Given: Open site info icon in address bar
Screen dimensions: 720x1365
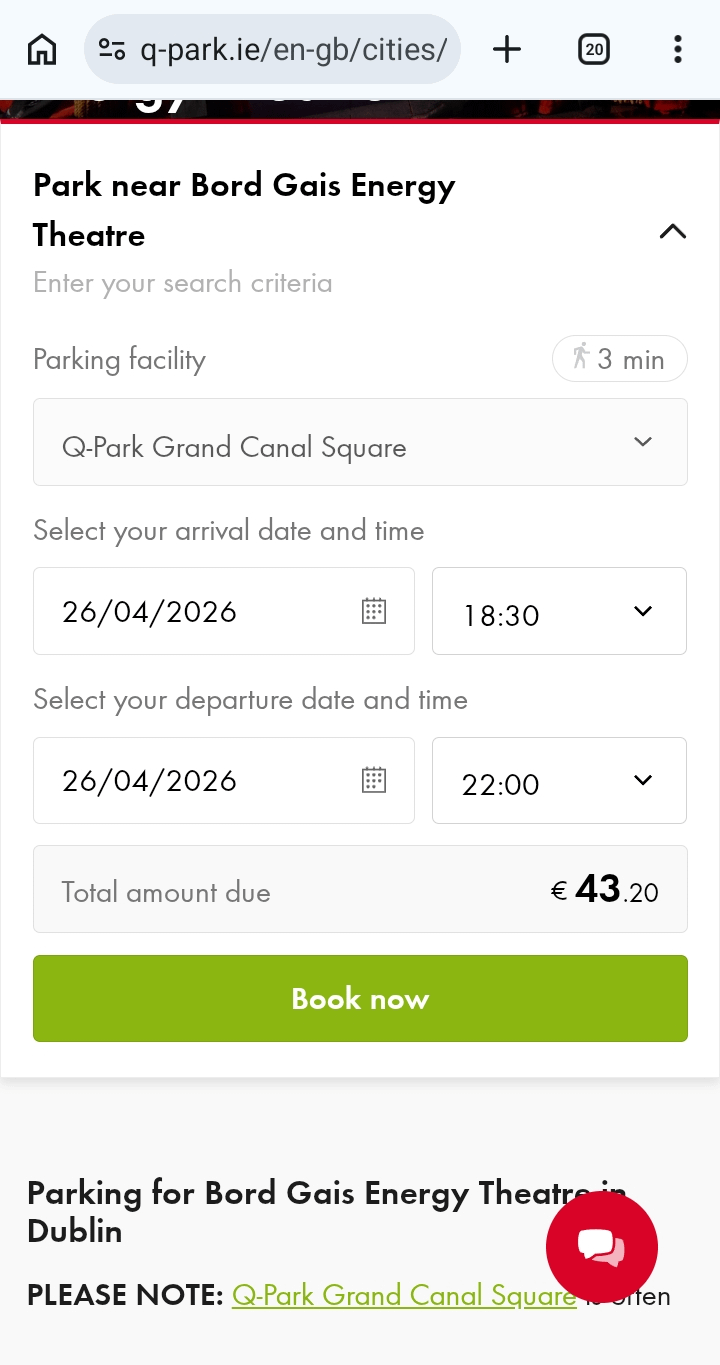Looking at the screenshot, I should coord(112,49).
